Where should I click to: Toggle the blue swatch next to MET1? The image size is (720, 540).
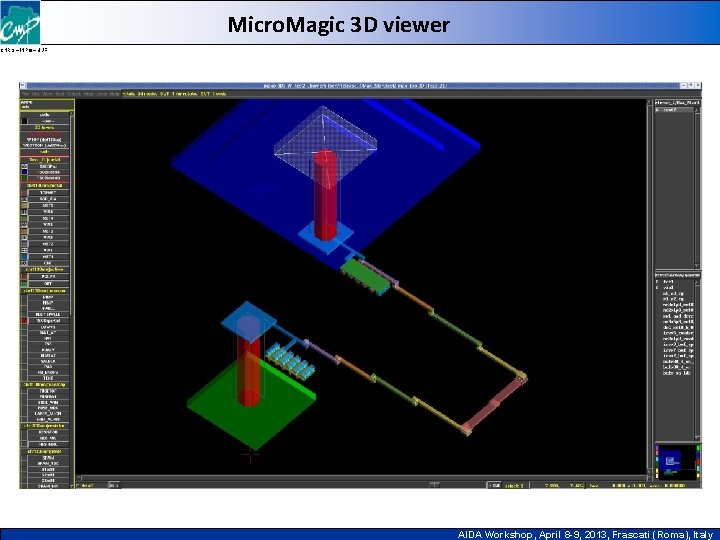[x=24, y=257]
